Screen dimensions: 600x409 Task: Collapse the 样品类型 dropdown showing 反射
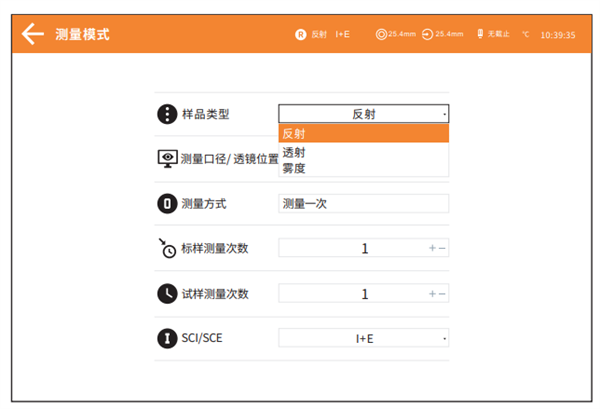click(x=363, y=114)
